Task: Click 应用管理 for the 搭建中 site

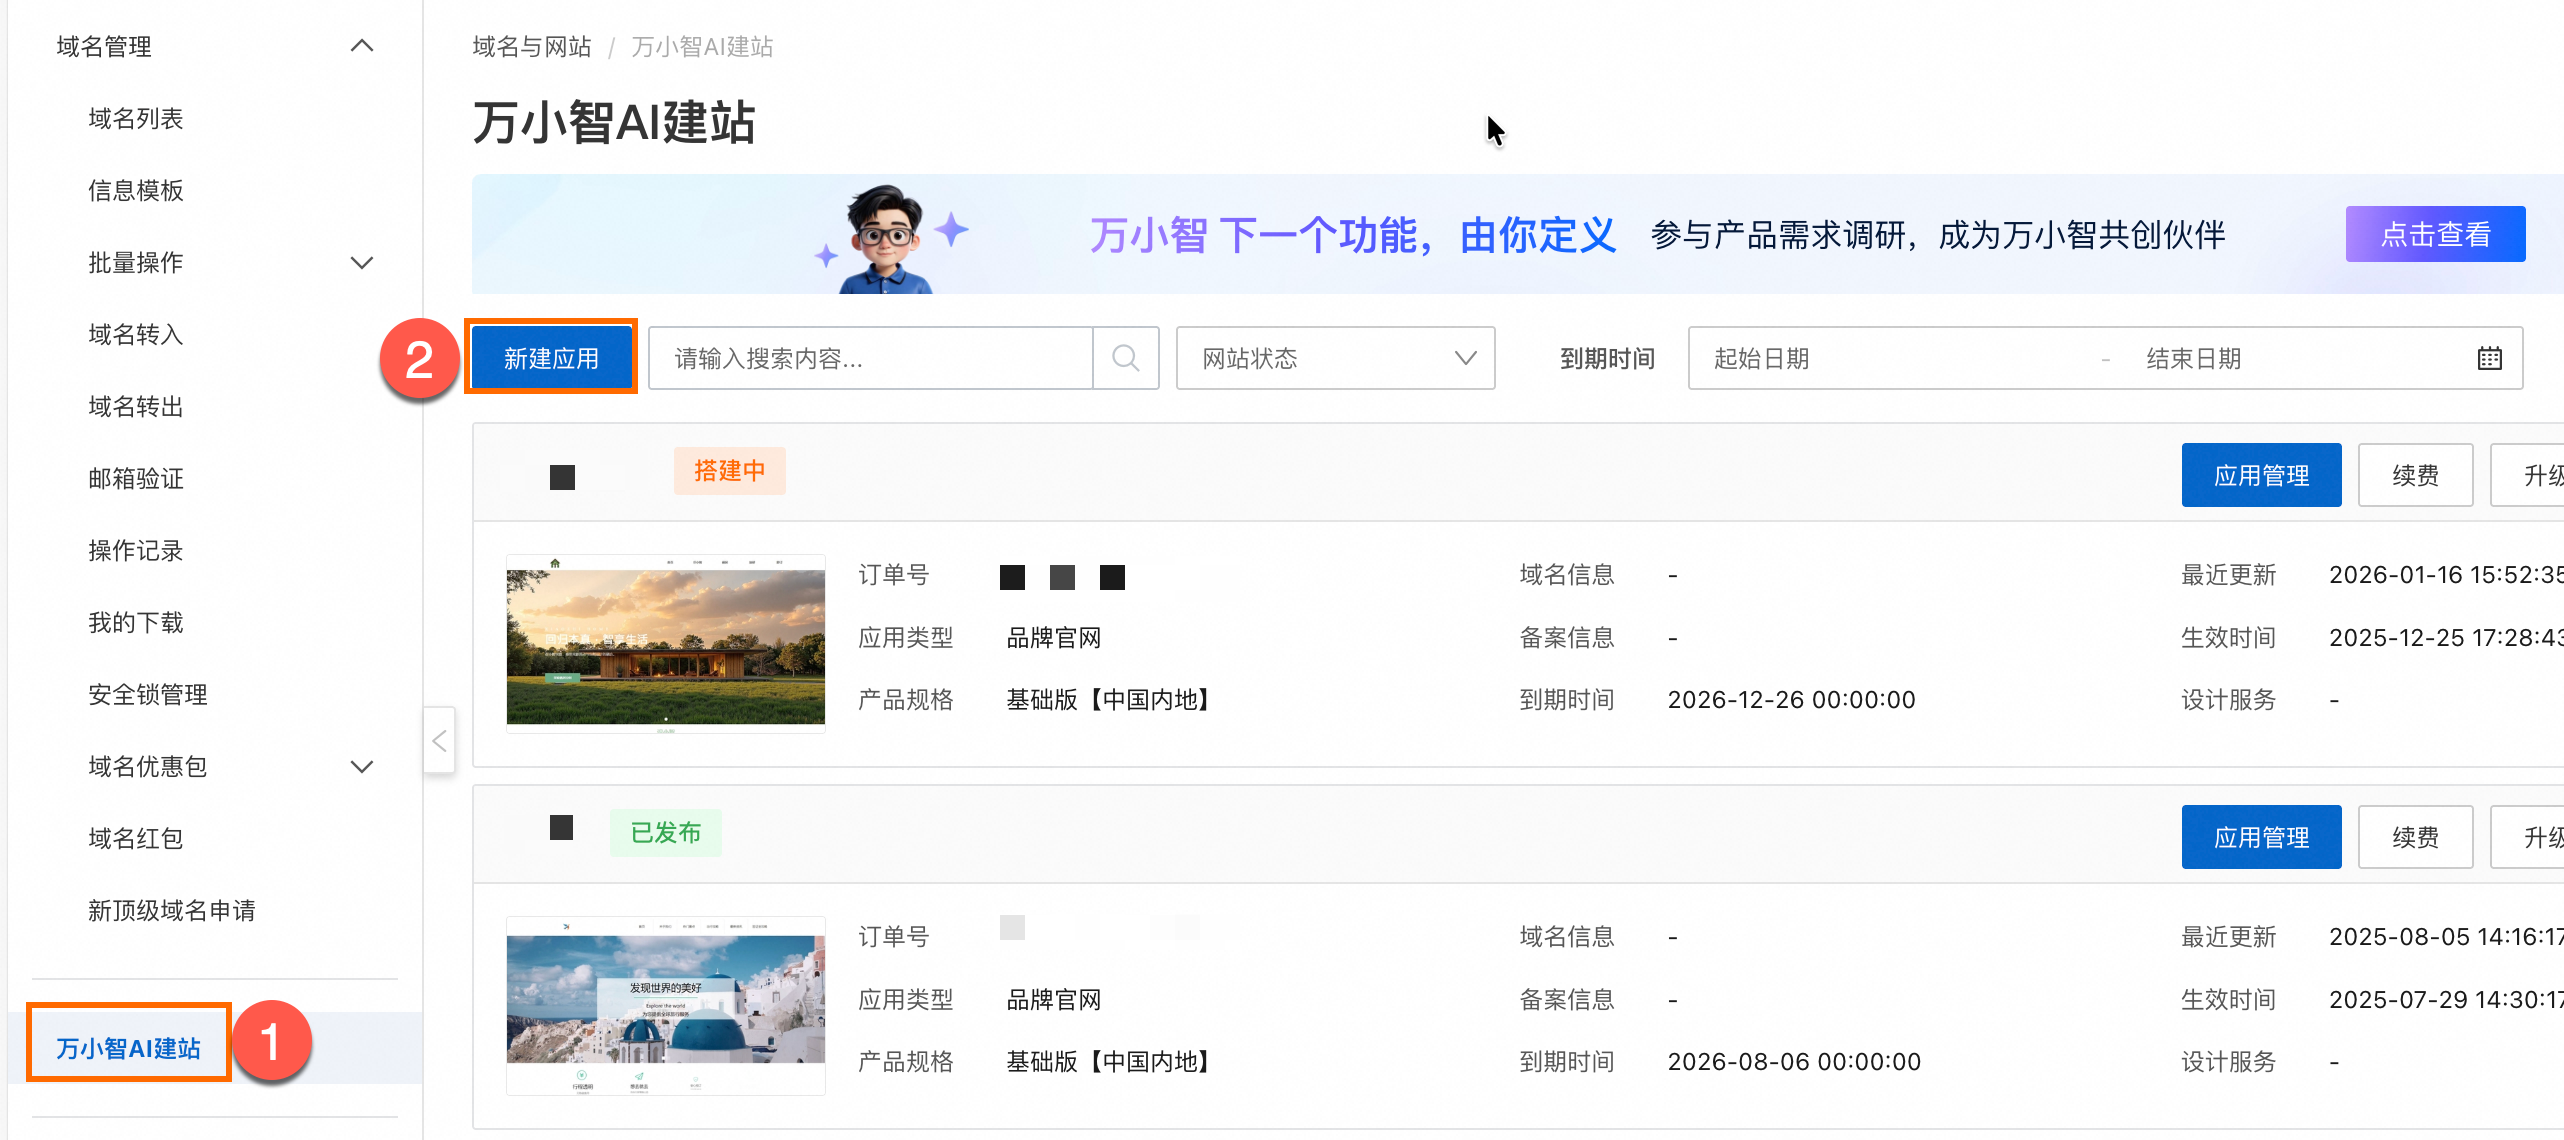Action: coord(2260,475)
